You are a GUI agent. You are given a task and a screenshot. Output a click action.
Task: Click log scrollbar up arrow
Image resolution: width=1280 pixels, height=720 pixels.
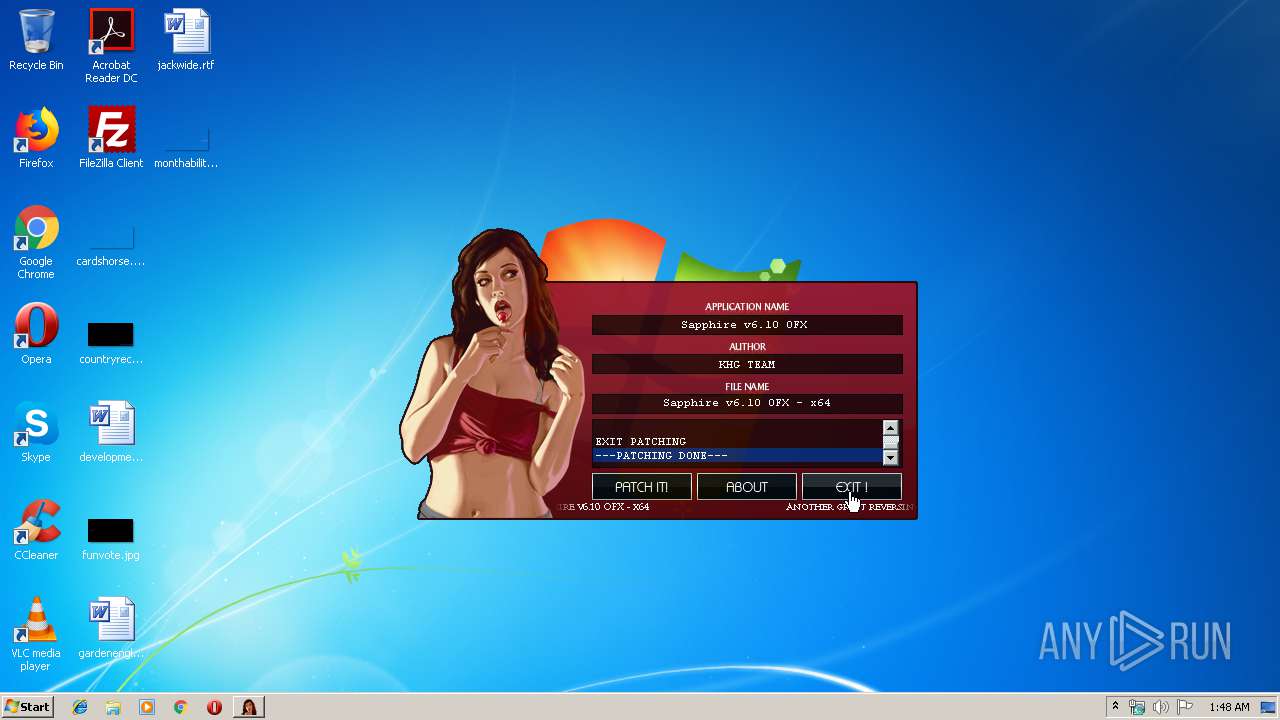[890, 428]
